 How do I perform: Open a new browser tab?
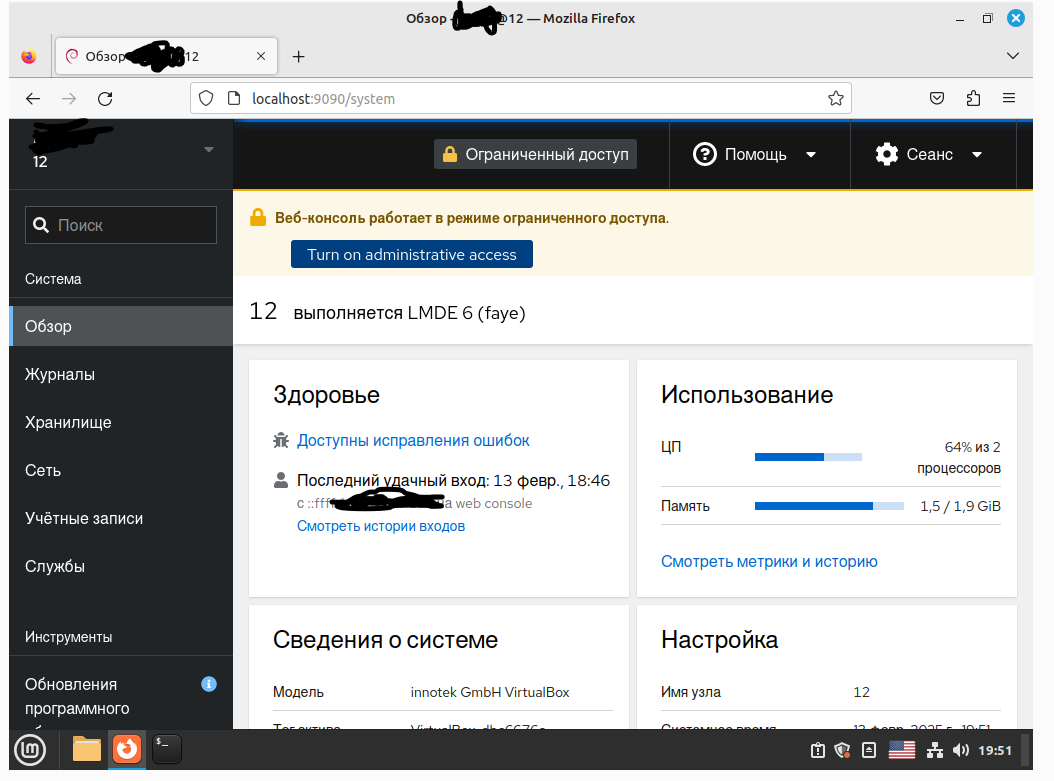point(298,56)
